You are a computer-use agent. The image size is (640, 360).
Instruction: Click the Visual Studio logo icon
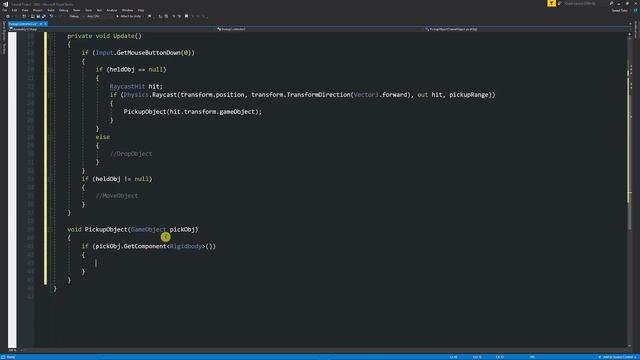[5, 4]
